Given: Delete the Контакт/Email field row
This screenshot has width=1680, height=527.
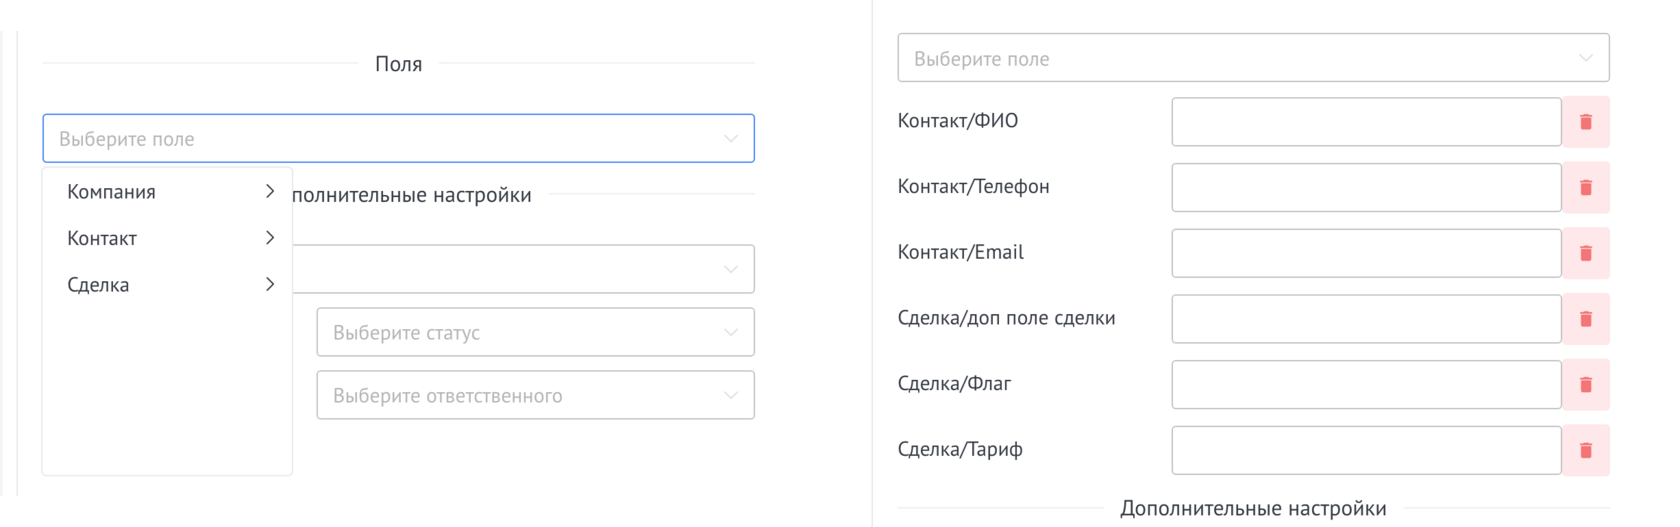Looking at the screenshot, I should (1585, 254).
